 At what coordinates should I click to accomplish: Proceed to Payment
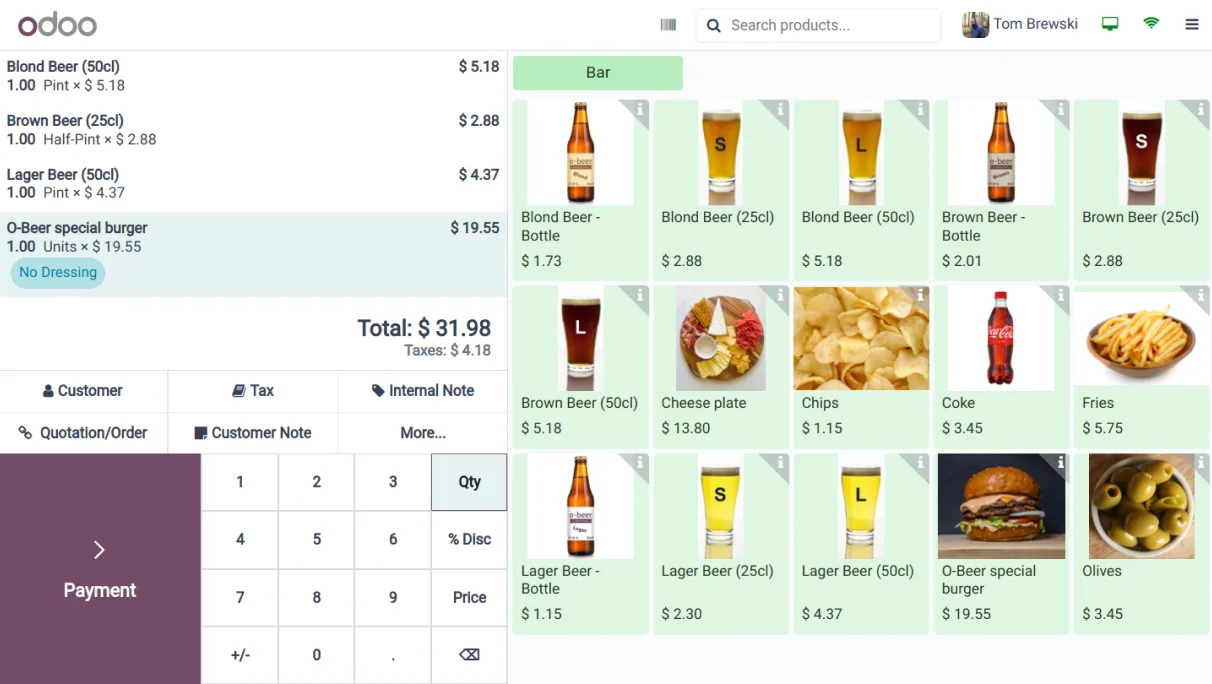(x=100, y=569)
